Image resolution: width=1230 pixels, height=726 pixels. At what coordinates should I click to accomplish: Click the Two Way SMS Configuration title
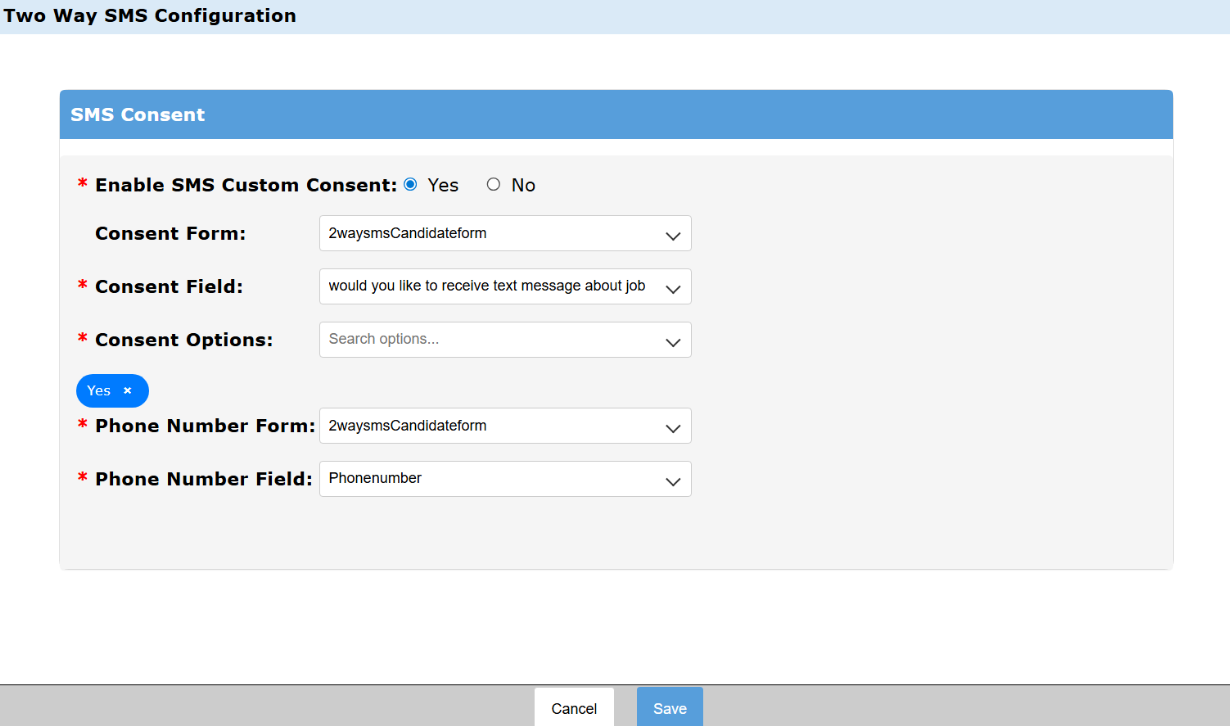150,16
